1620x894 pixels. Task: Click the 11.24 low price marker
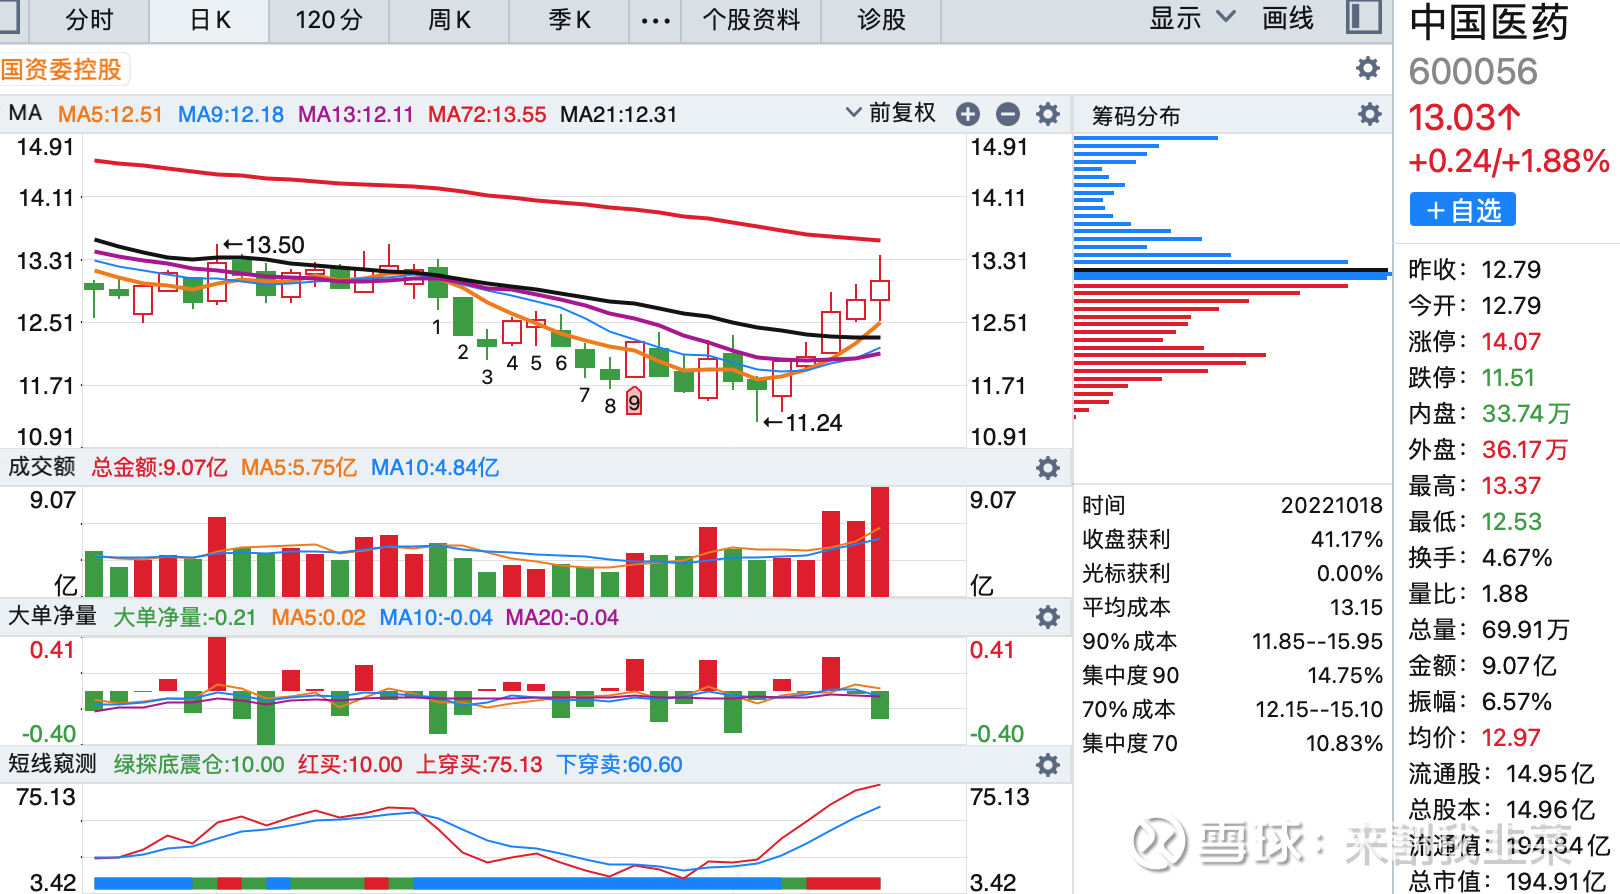[803, 423]
